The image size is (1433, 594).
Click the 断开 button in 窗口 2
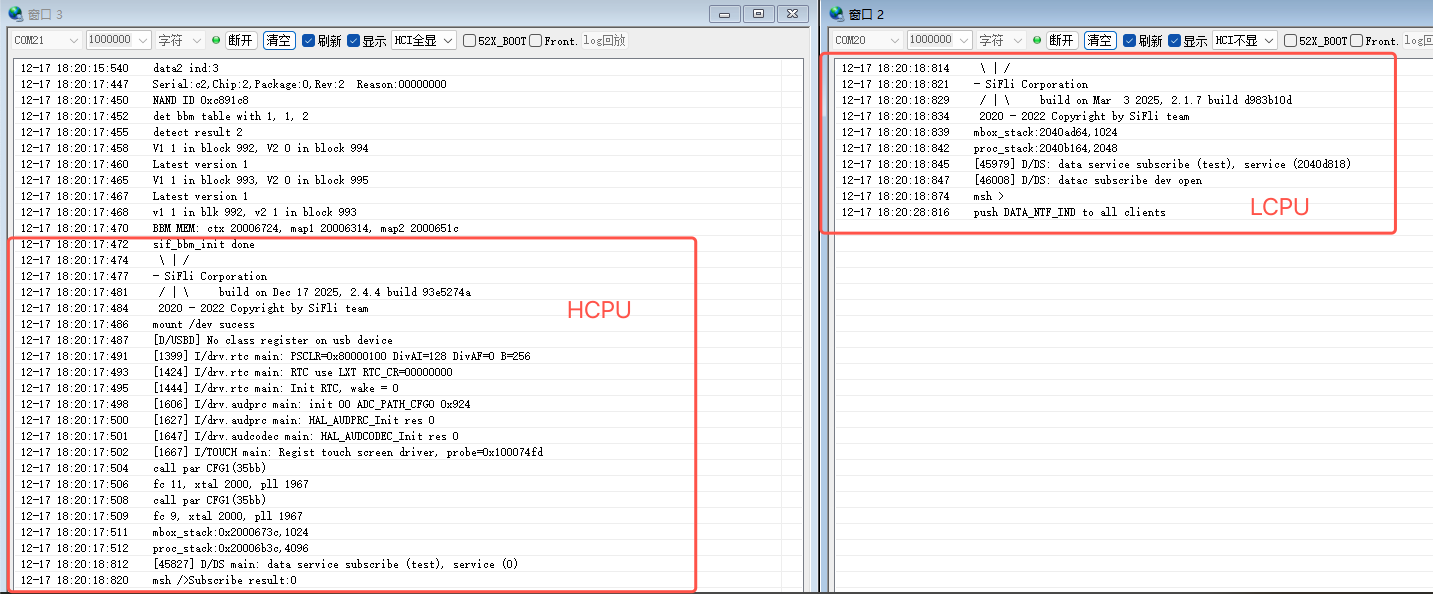pyautogui.click(x=1062, y=40)
